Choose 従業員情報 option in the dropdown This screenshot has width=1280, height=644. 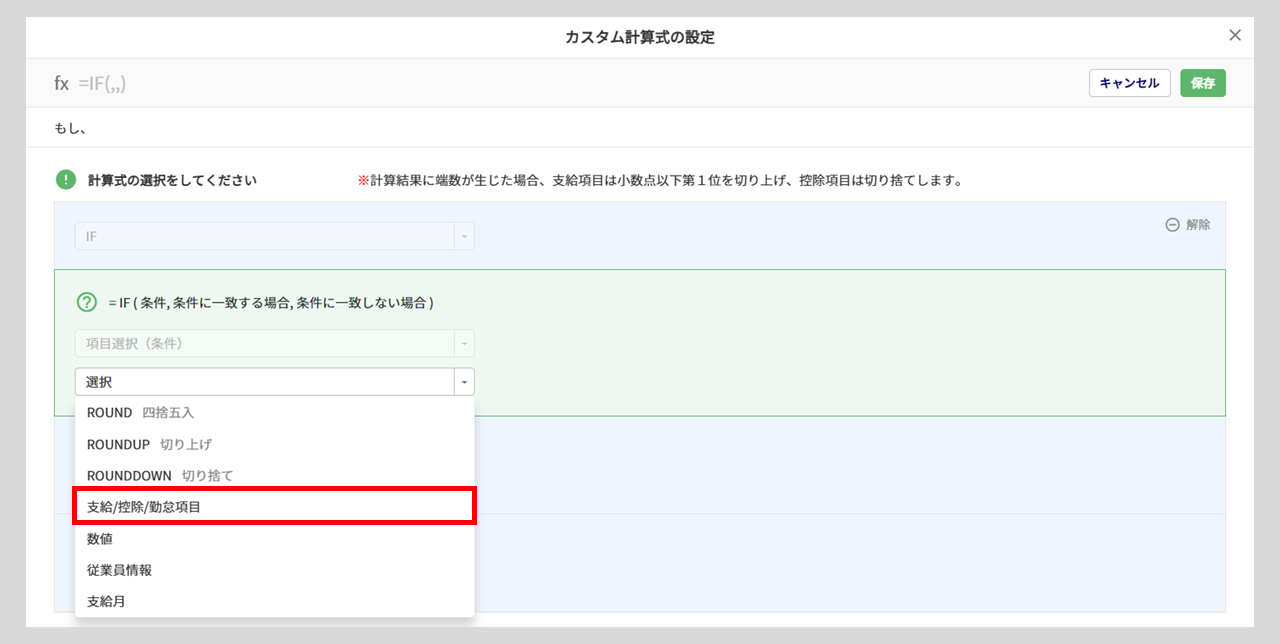[274, 570]
